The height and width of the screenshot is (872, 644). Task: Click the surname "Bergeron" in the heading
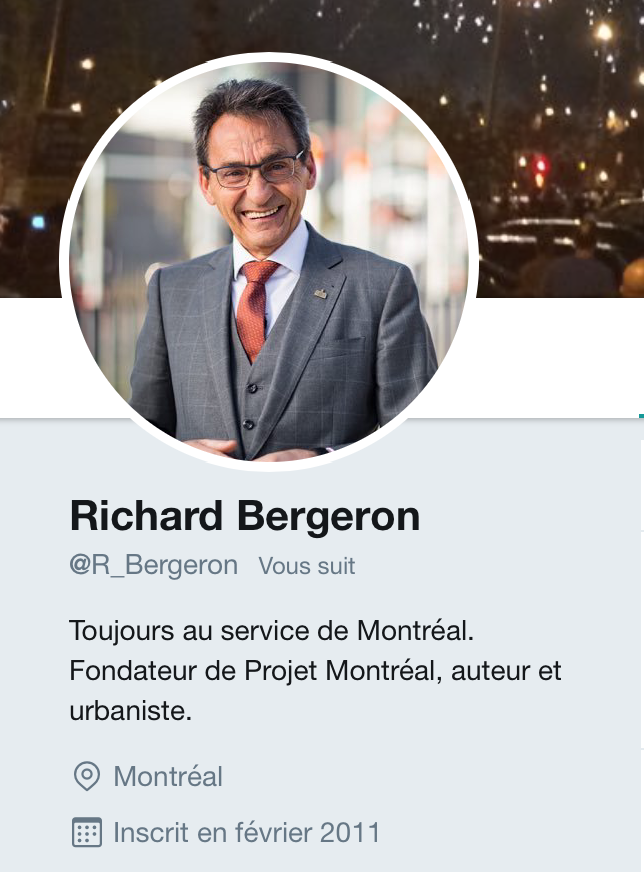click(x=329, y=517)
